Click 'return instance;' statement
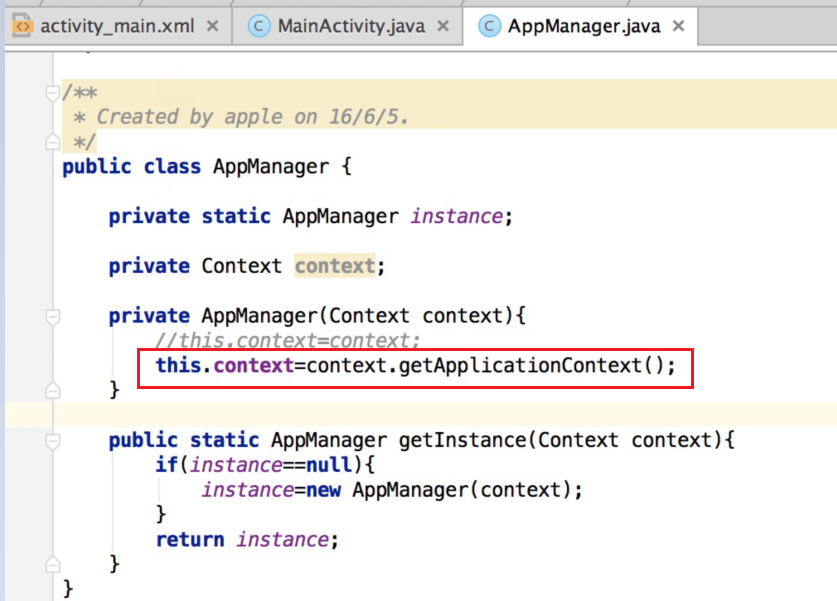This screenshot has height=601, width=837. (x=247, y=540)
